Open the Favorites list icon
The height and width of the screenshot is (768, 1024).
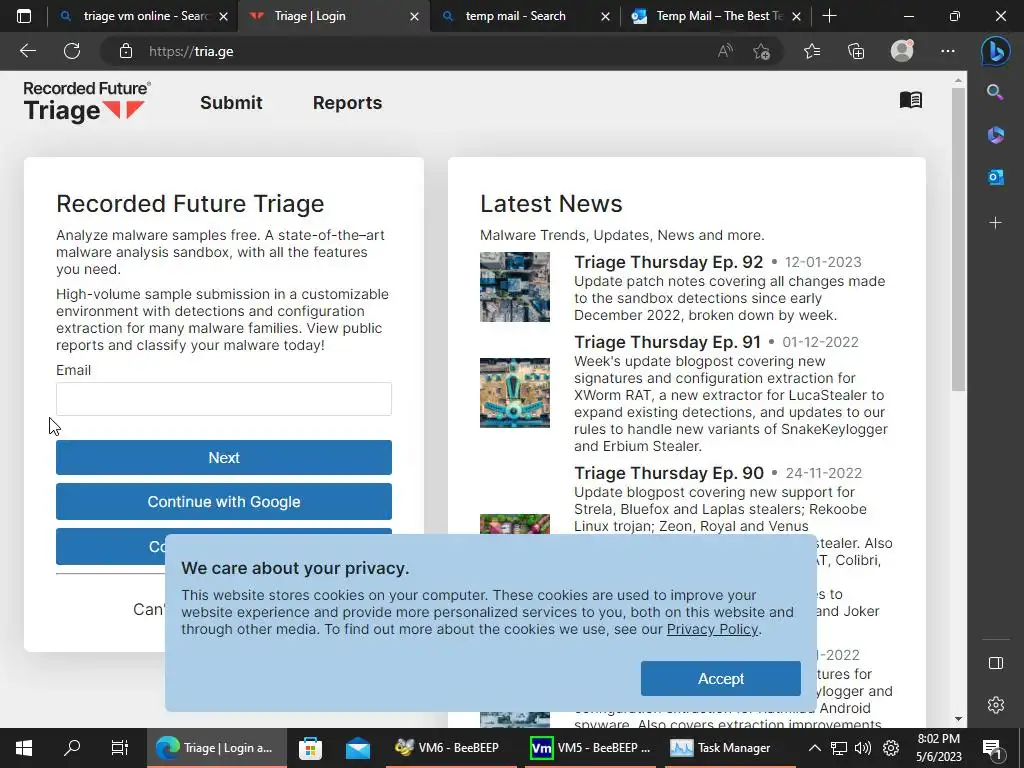pyautogui.click(x=812, y=51)
